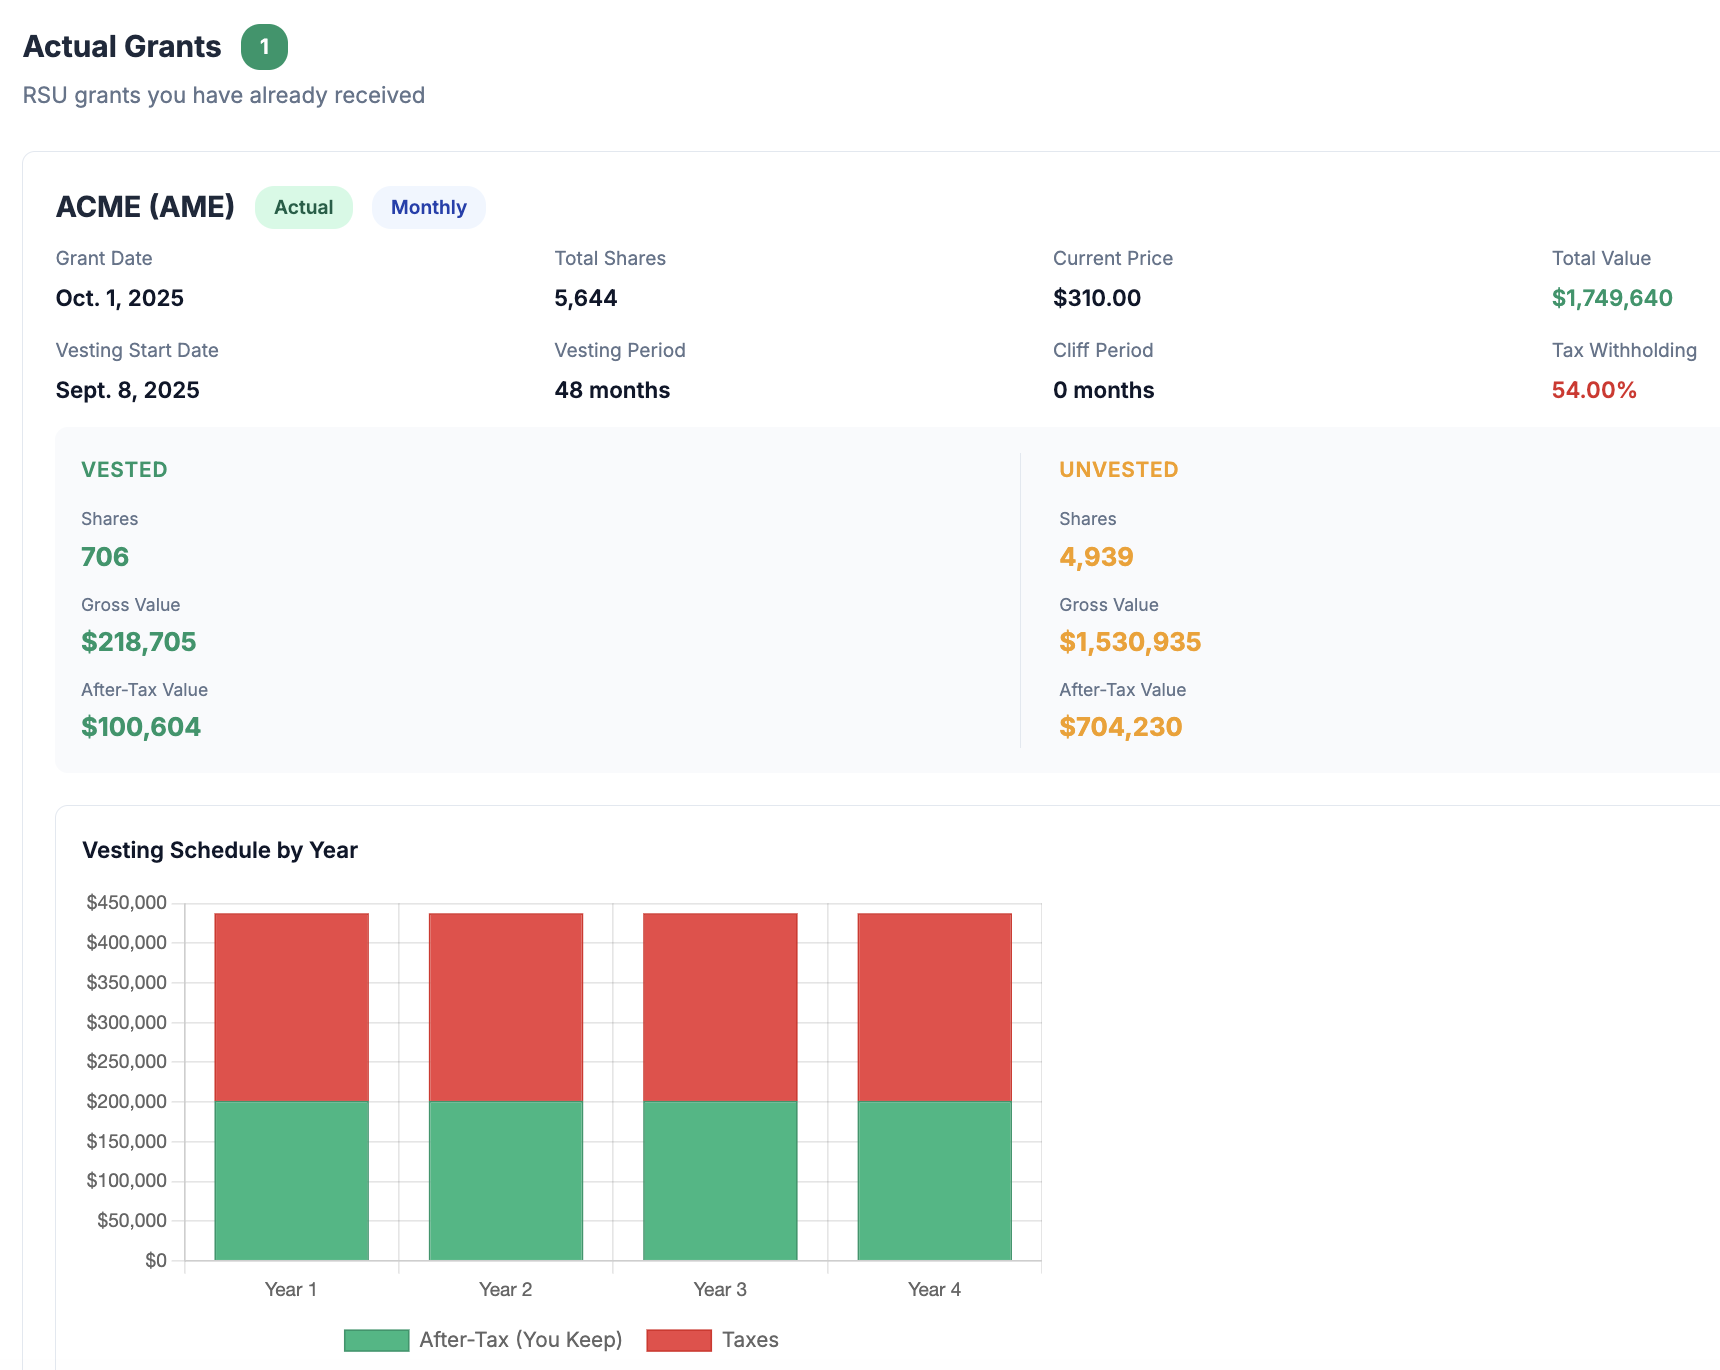Click the Year 2 after-tax bar segment

click(x=506, y=1181)
